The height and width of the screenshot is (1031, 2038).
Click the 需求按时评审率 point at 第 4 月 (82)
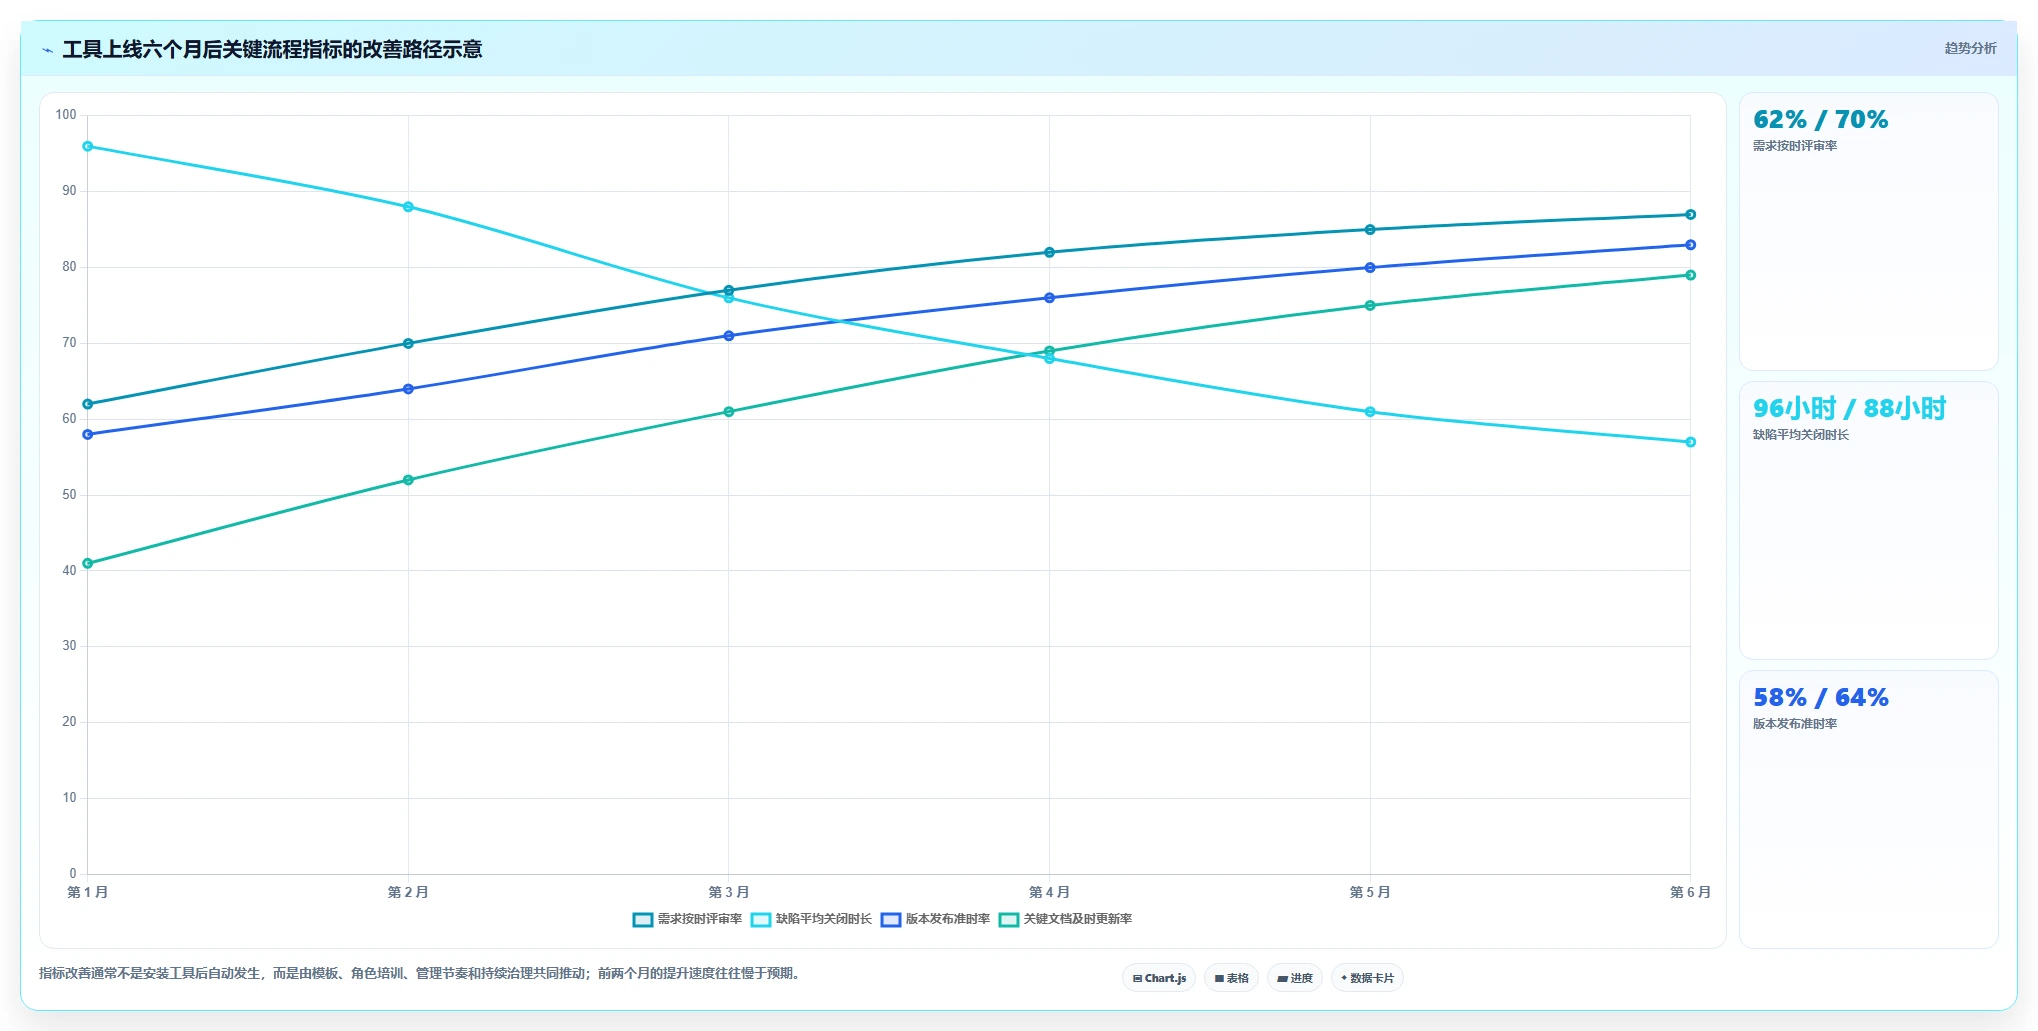1049,252
